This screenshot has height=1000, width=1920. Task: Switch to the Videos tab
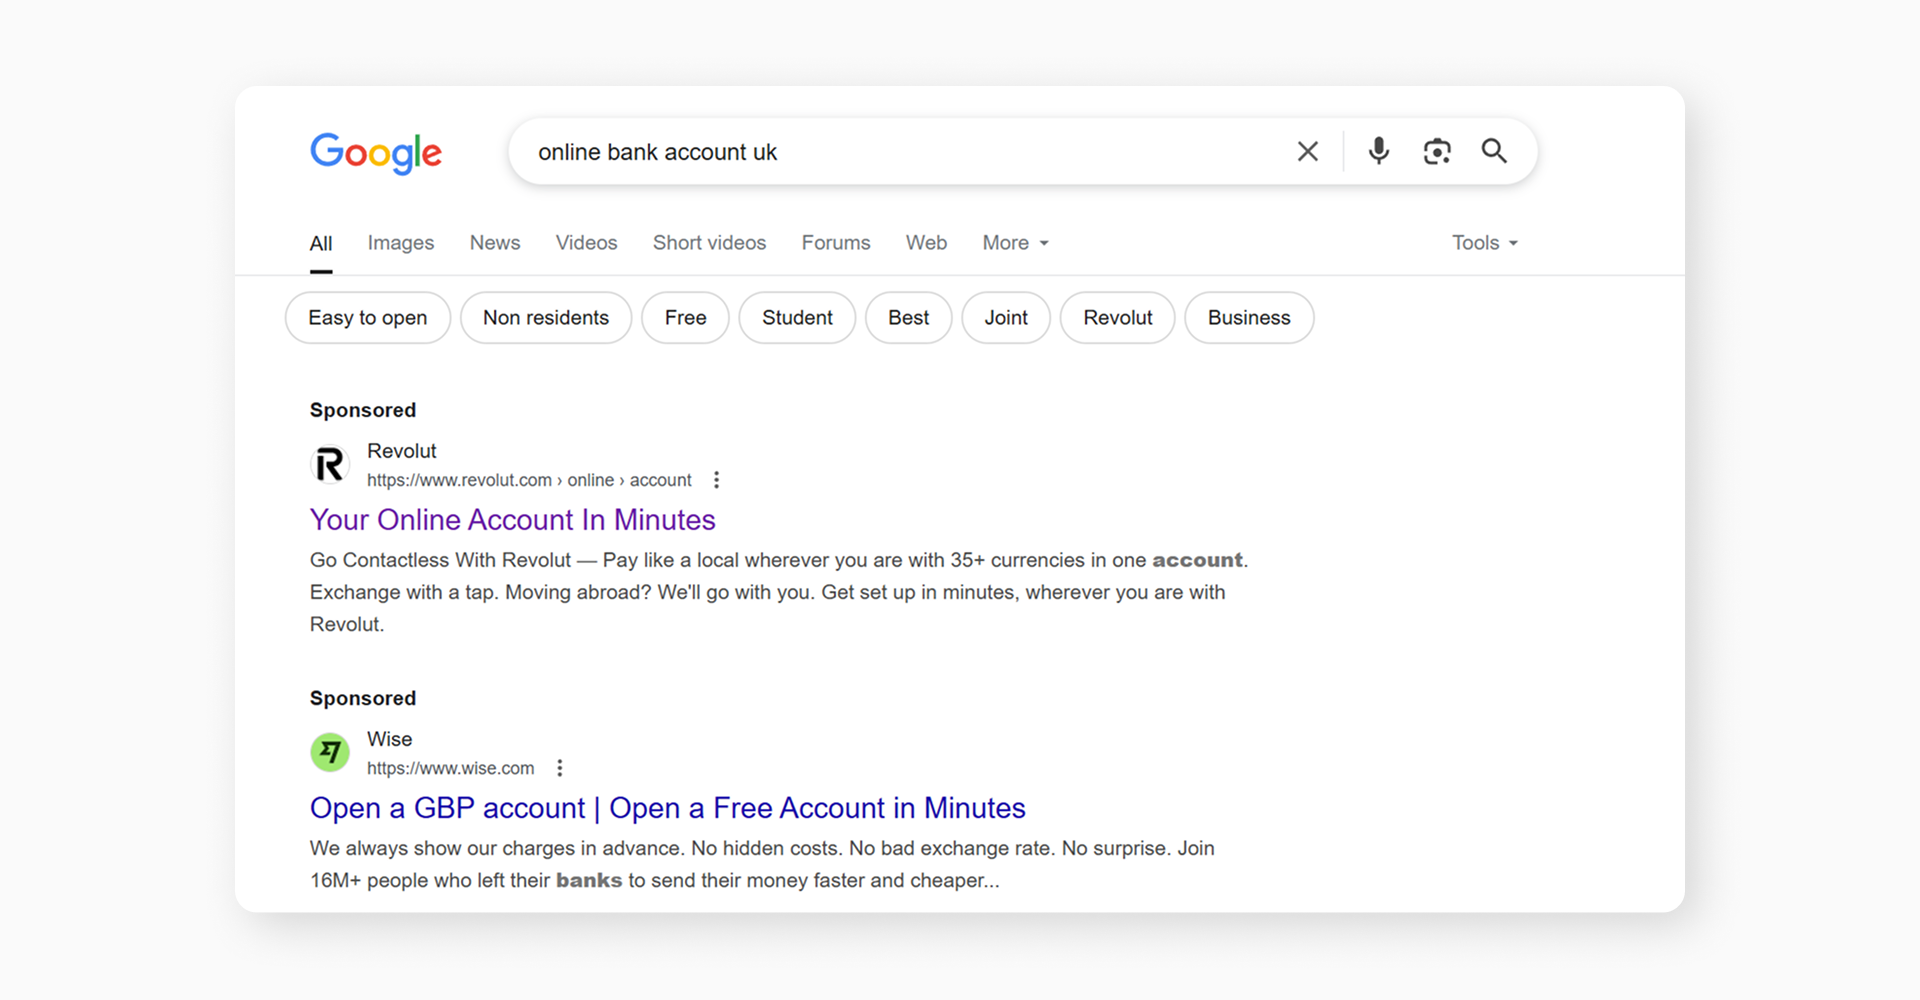(x=587, y=243)
